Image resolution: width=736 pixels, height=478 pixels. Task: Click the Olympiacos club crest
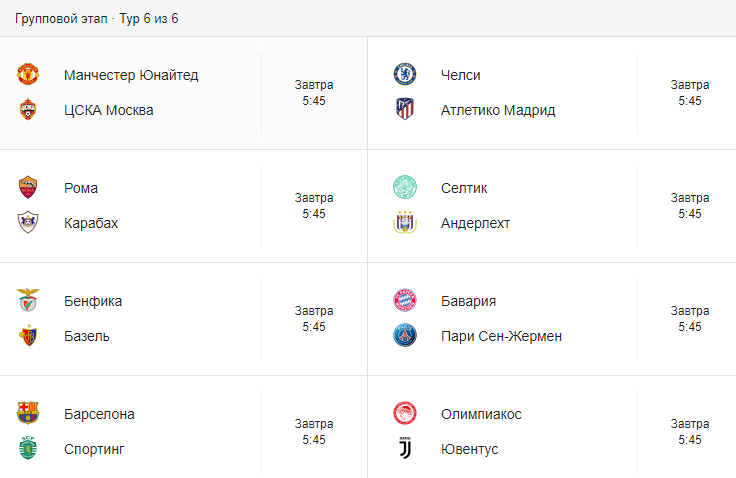click(x=405, y=414)
